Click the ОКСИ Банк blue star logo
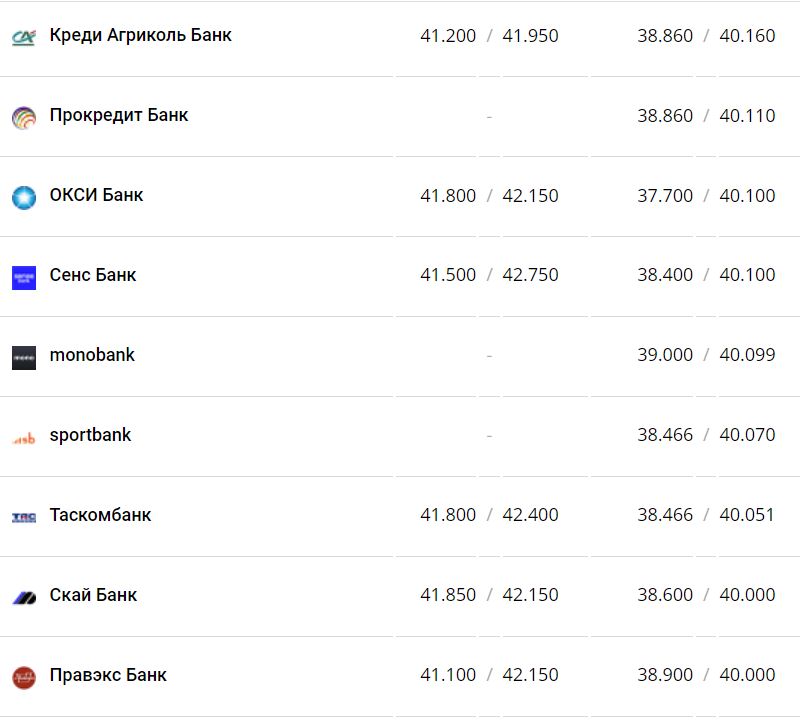This screenshot has width=800, height=722. [24, 197]
